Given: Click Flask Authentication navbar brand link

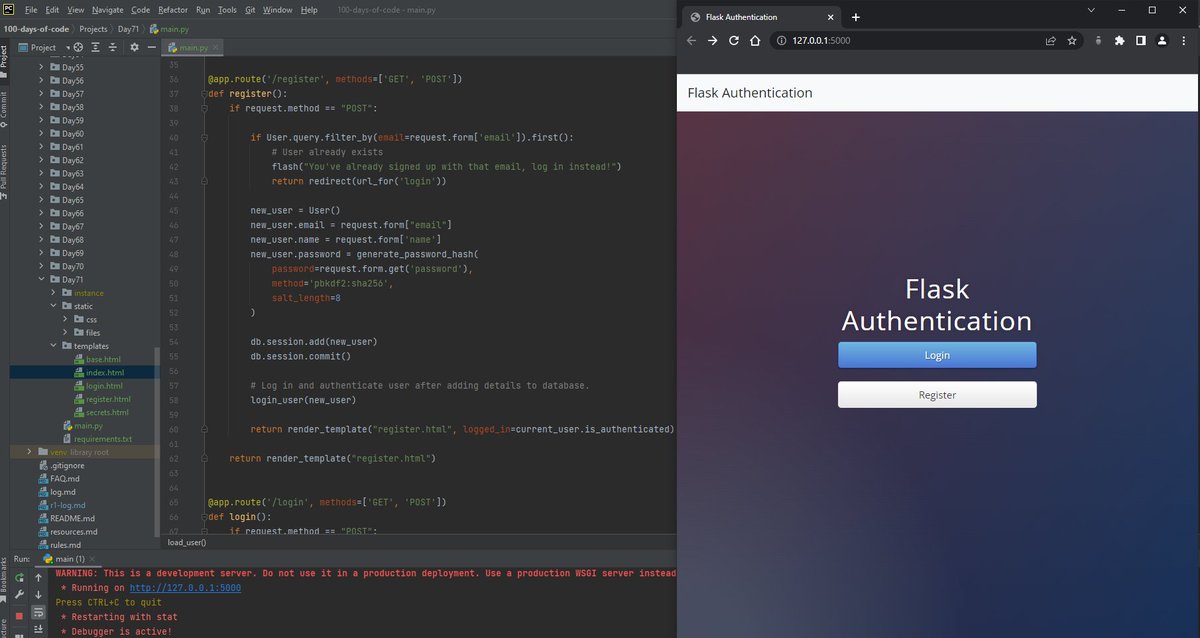Looking at the screenshot, I should 750,93.
